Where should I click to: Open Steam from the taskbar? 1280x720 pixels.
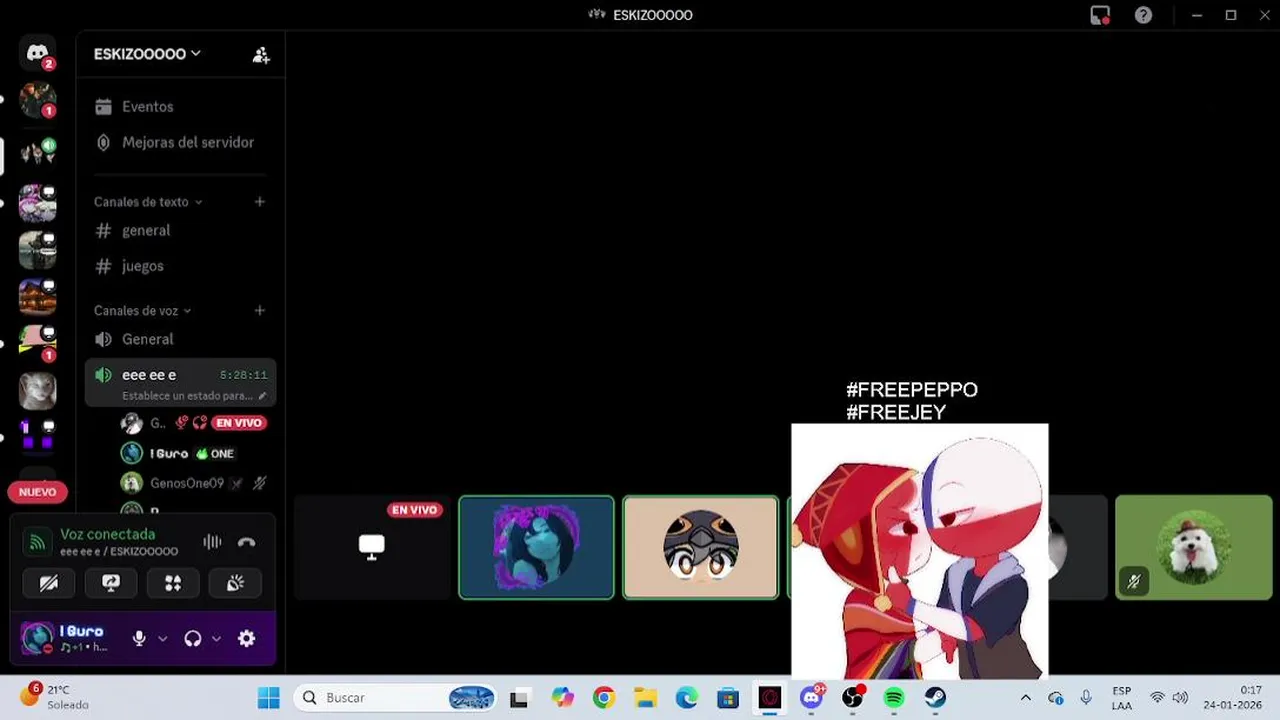pos(935,698)
